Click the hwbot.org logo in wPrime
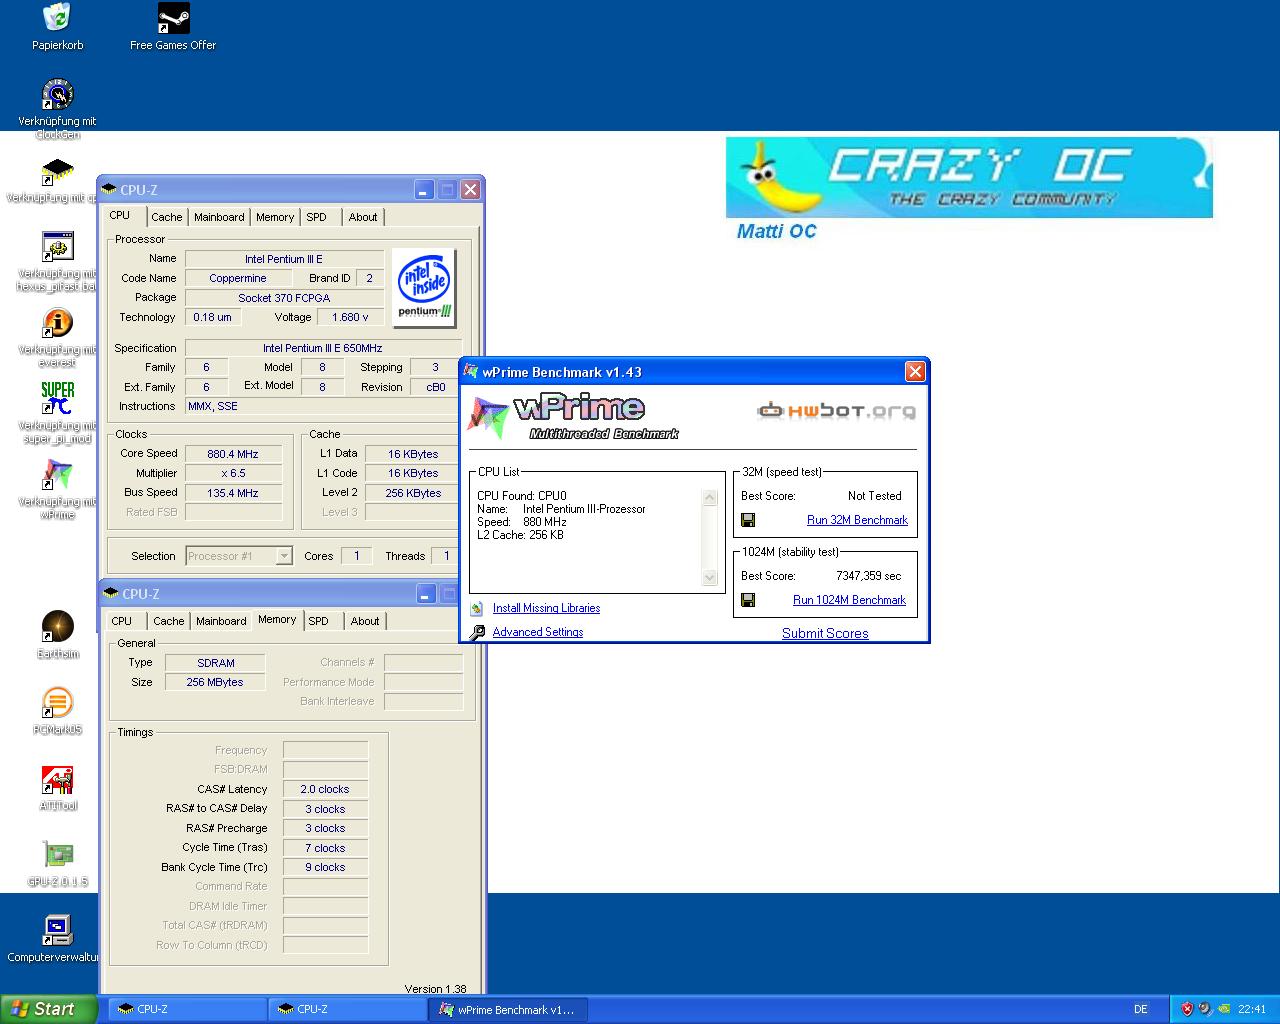Screen dimensions: 1280x1024 [836, 410]
